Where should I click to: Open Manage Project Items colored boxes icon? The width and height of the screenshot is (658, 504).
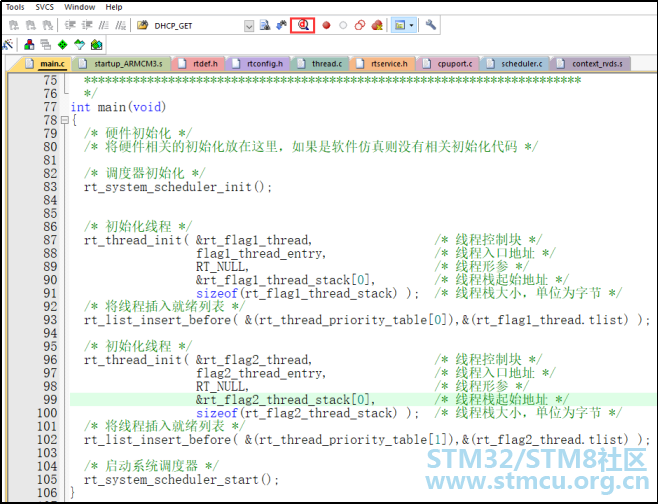[29, 44]
